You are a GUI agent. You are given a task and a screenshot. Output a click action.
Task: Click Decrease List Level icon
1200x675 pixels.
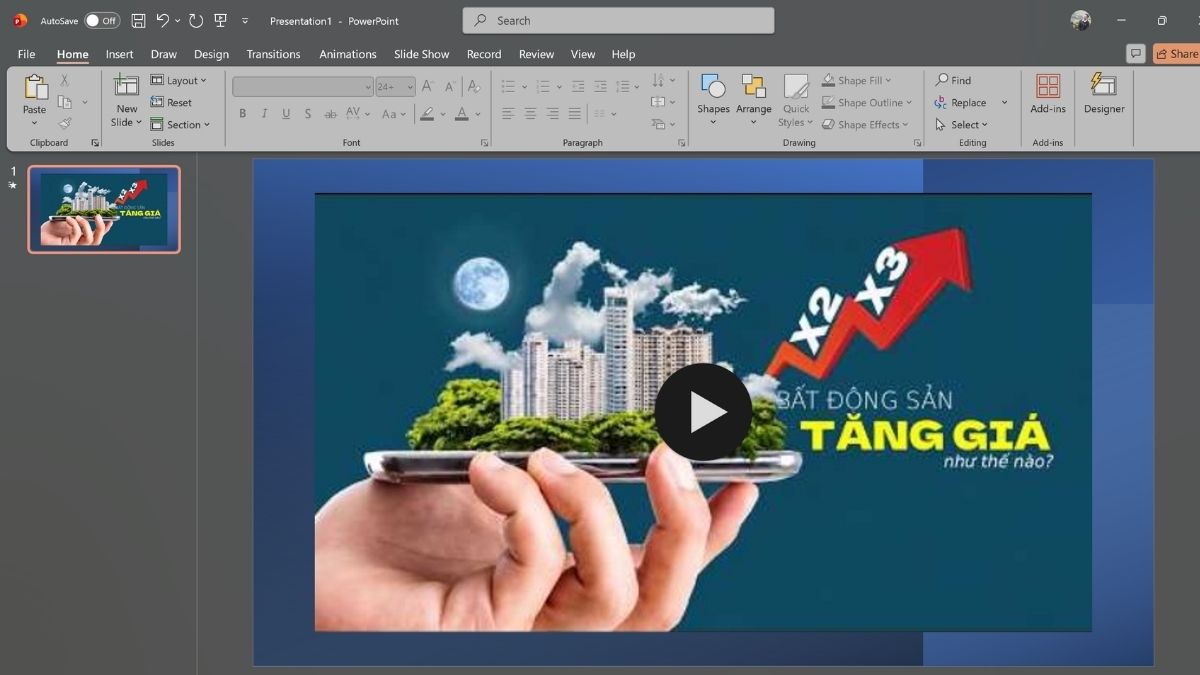click(x=578, y=87)
